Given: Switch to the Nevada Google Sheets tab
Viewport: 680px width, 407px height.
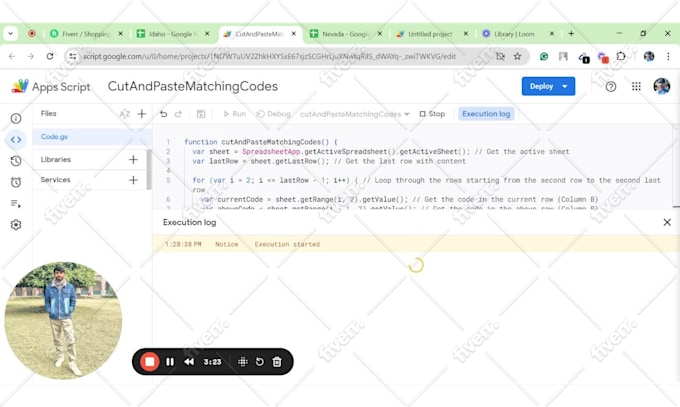Looking at the screenshot, I should (x=346, y=33).
